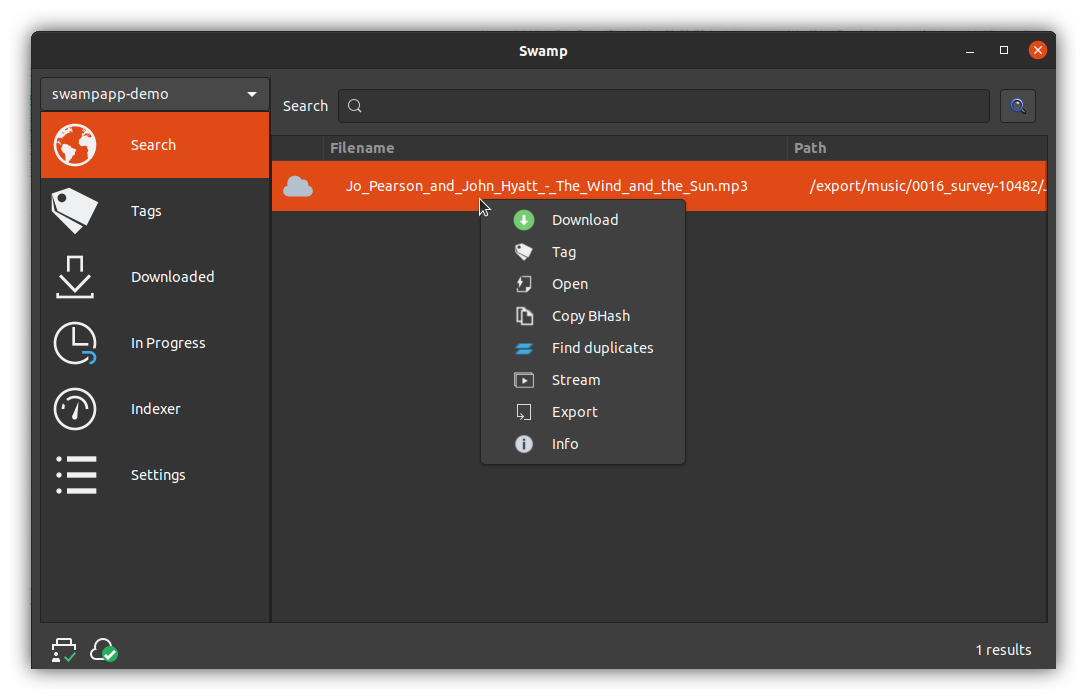Choose Open from the context menu
Screen dimensions: 1086x699
click(583, 284)
